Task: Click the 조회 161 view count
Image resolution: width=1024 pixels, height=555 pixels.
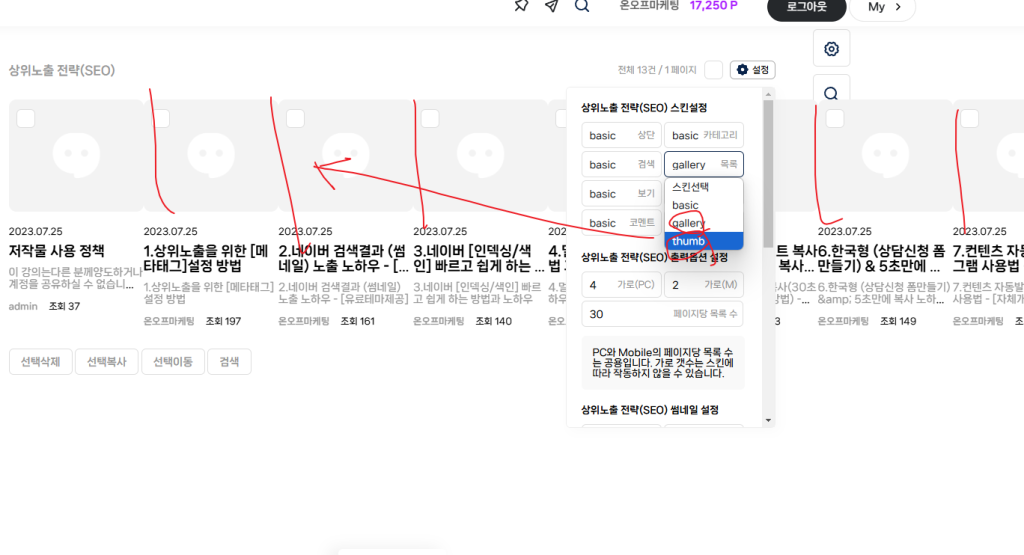Action: click(x=358, y=321)
